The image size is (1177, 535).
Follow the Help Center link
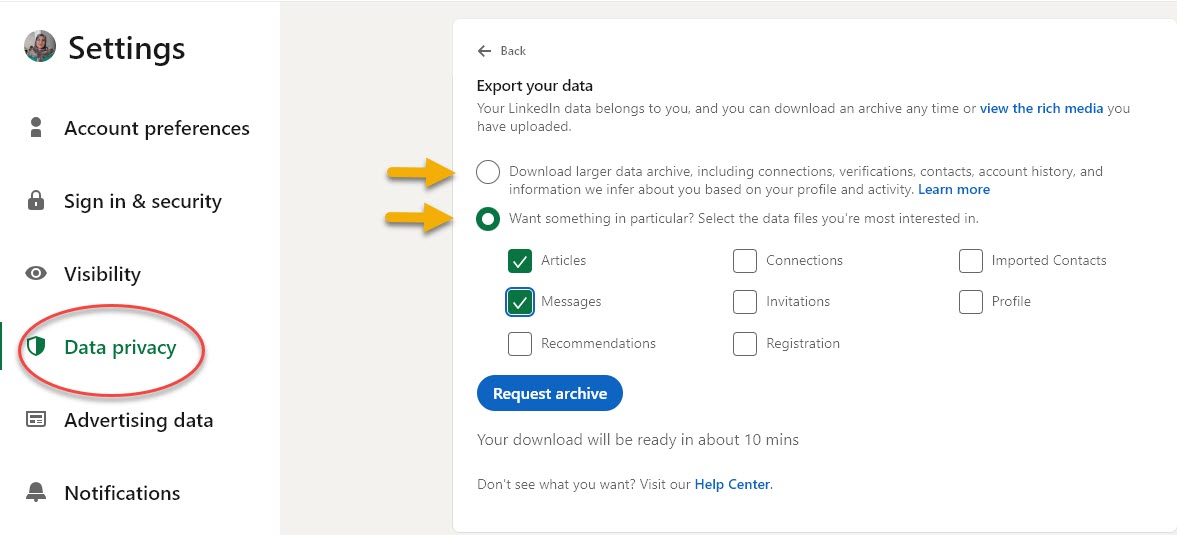pos(733,484)
